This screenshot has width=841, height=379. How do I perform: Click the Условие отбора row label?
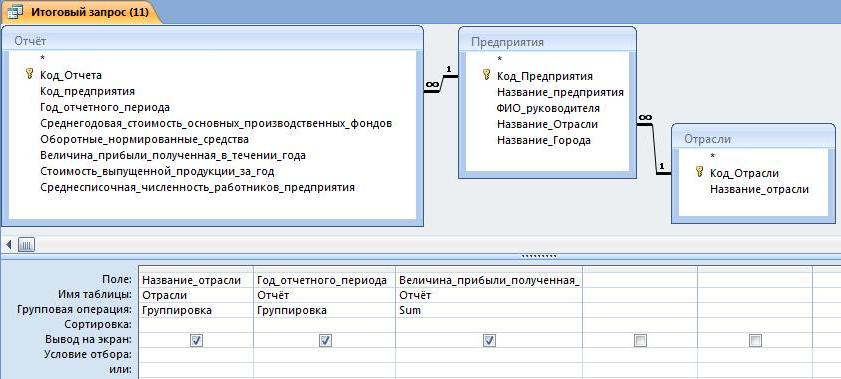click(88, 354)
